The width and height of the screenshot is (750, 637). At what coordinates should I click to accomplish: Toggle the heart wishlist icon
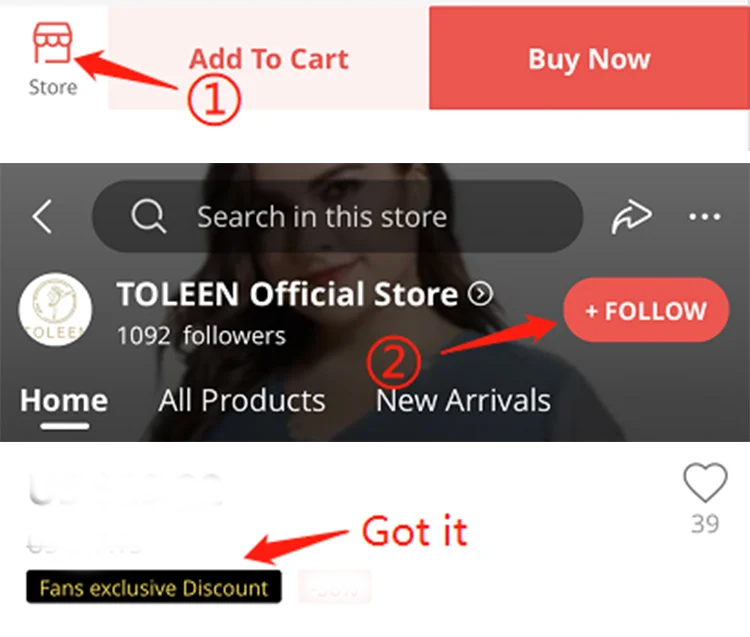point(706,483)
